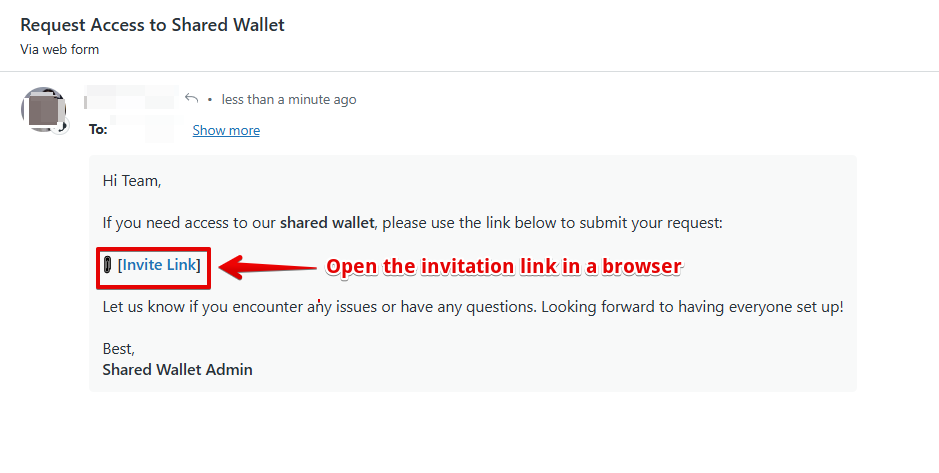Click the 'Via web form' subtitle
The height and width of the screenshot is (473, 939).
pos(59,50)
